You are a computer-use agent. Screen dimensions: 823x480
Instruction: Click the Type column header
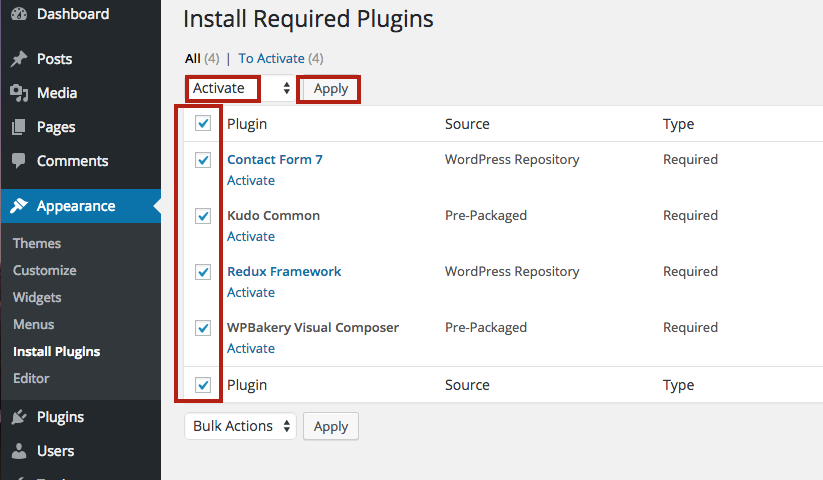678,124
